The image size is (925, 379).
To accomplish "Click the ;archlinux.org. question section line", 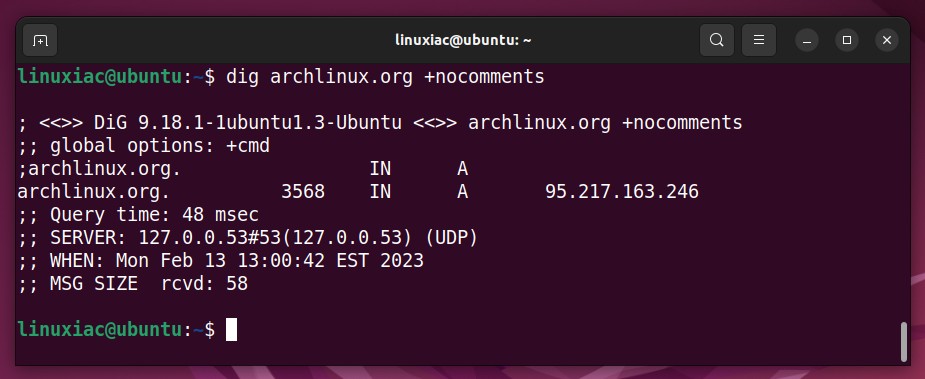I will (242, 169).
